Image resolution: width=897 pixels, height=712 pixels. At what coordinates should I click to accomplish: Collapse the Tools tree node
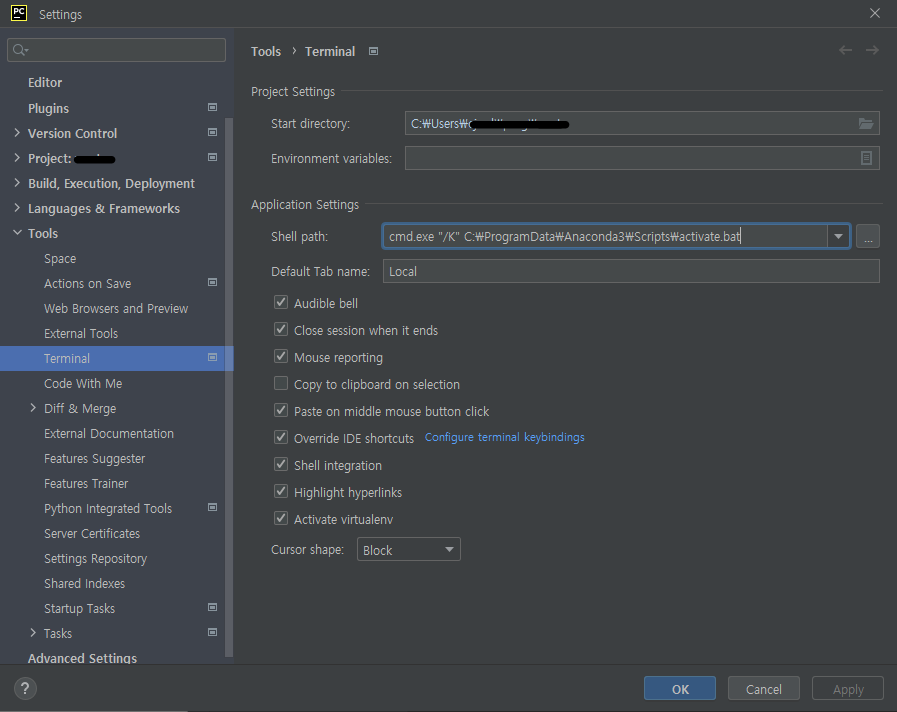click(17, 233)
